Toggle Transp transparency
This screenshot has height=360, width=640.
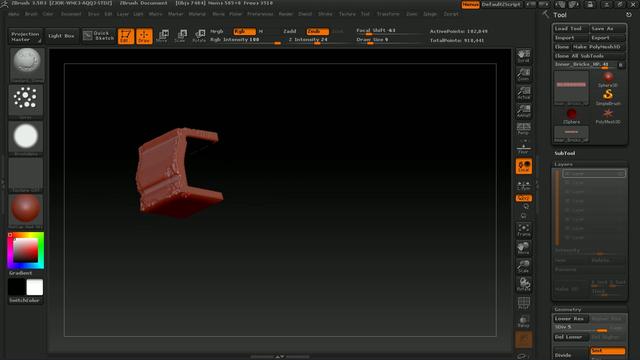coord(524,321)
